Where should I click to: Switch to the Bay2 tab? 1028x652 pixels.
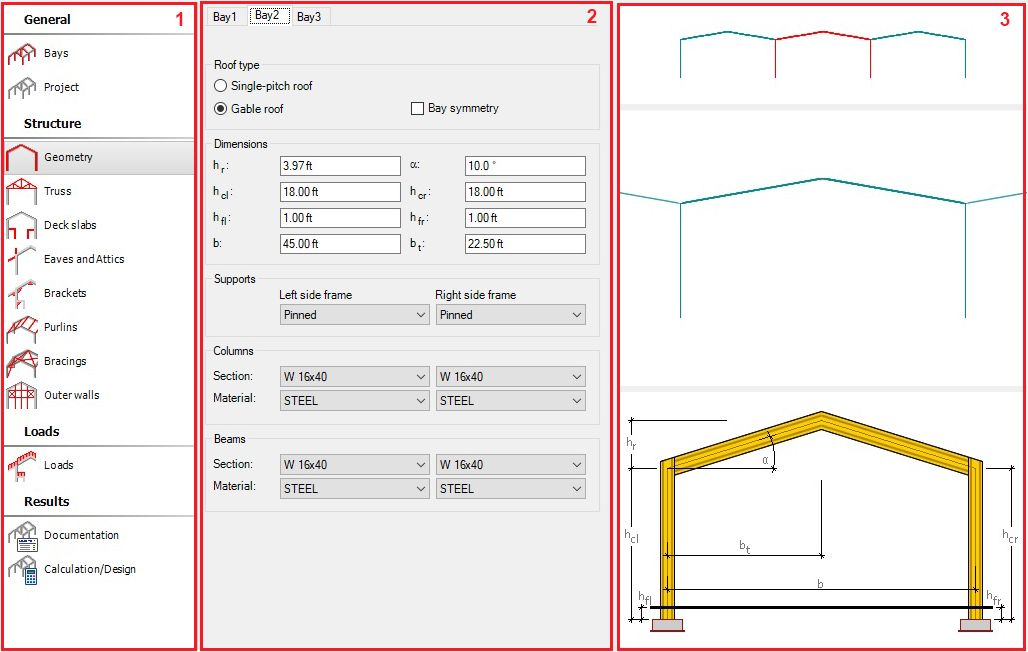(268, 16)
